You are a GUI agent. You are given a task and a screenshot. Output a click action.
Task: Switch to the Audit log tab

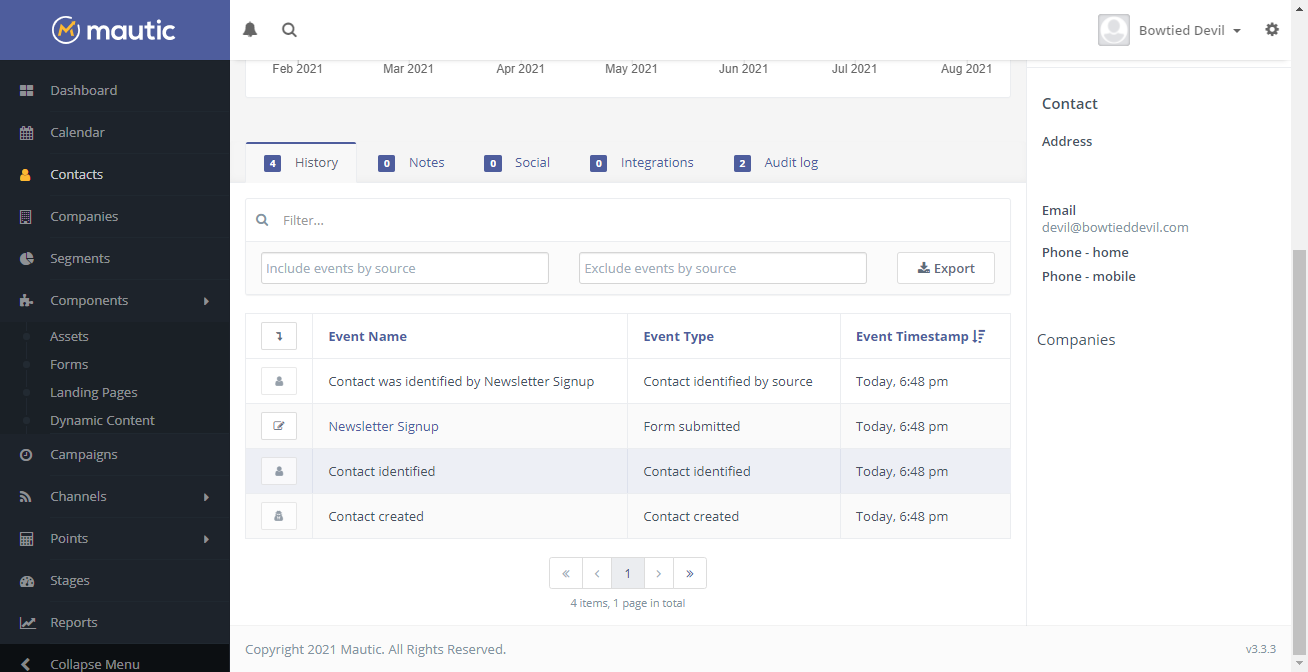click(776, 162)
